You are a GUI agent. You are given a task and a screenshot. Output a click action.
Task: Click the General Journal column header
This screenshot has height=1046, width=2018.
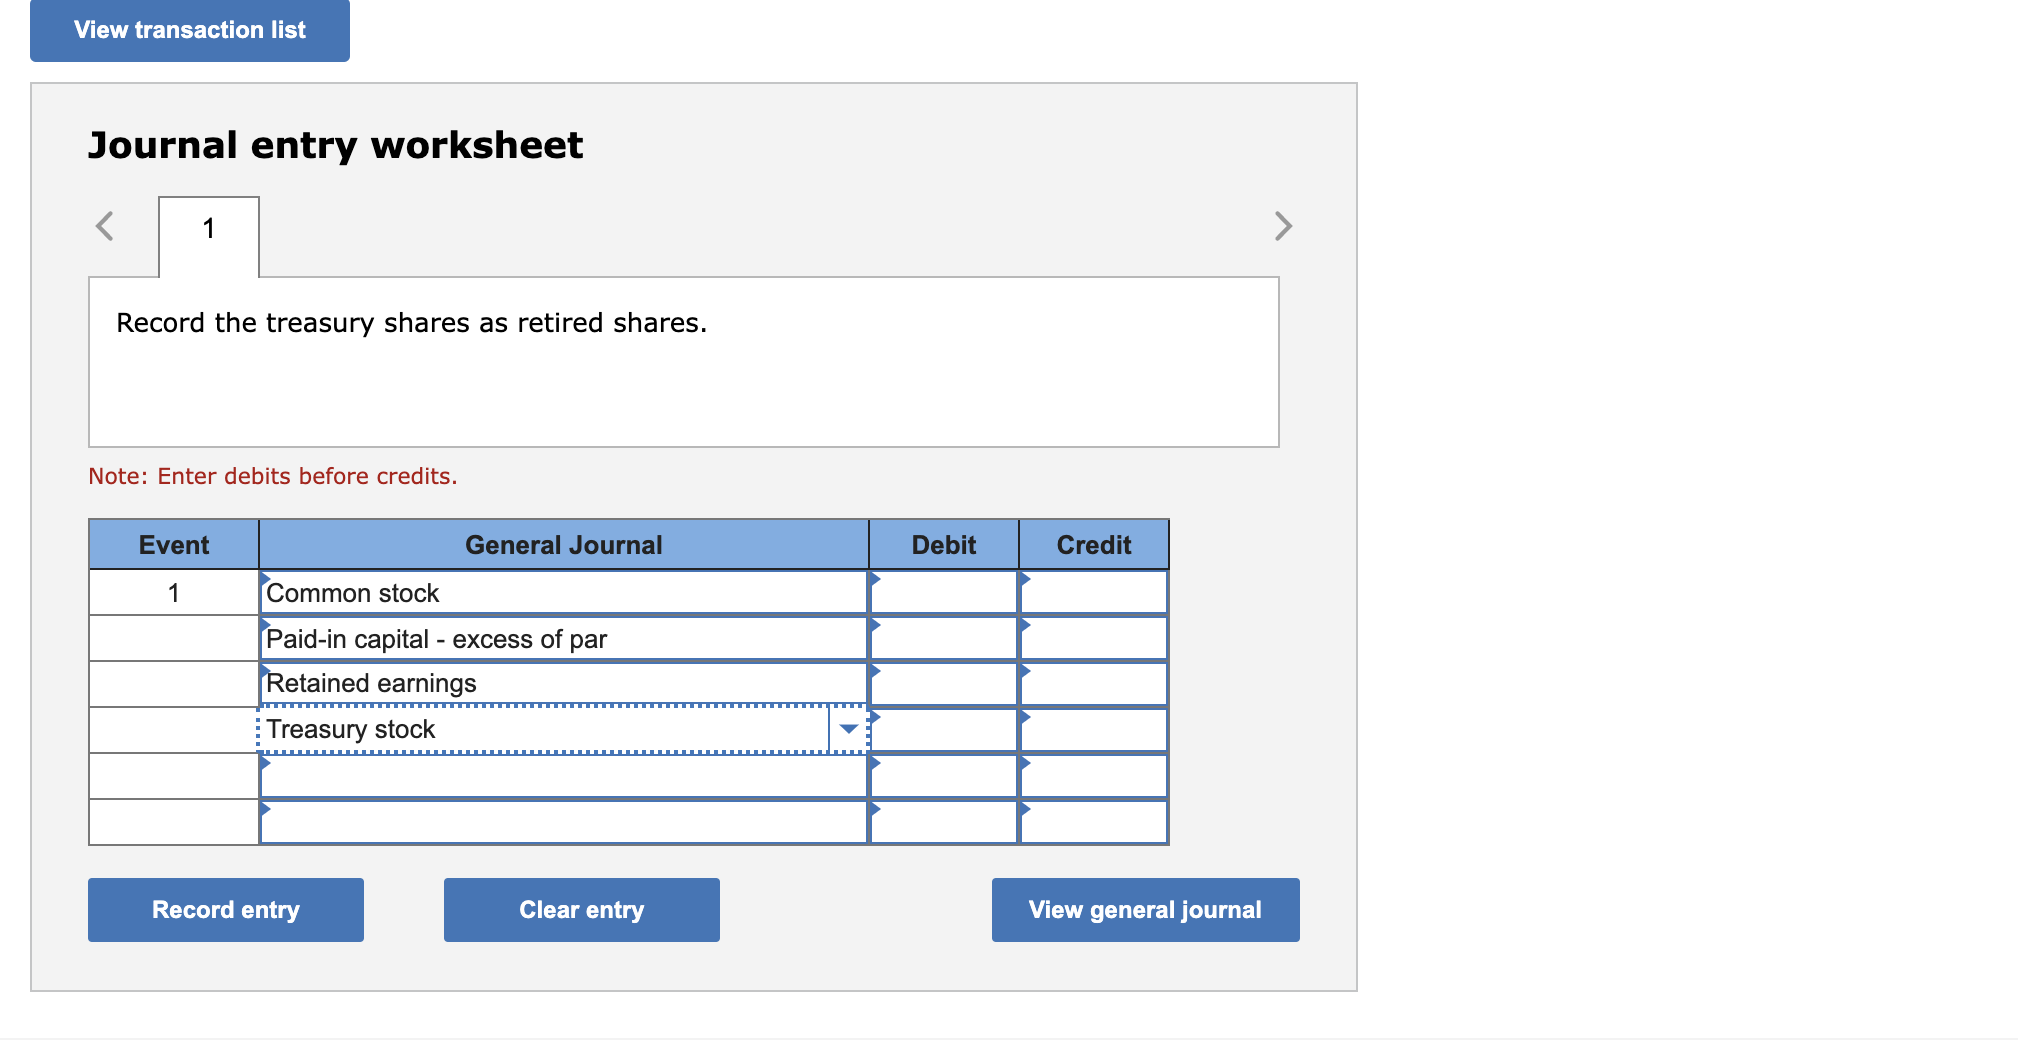tap(562, 544)
